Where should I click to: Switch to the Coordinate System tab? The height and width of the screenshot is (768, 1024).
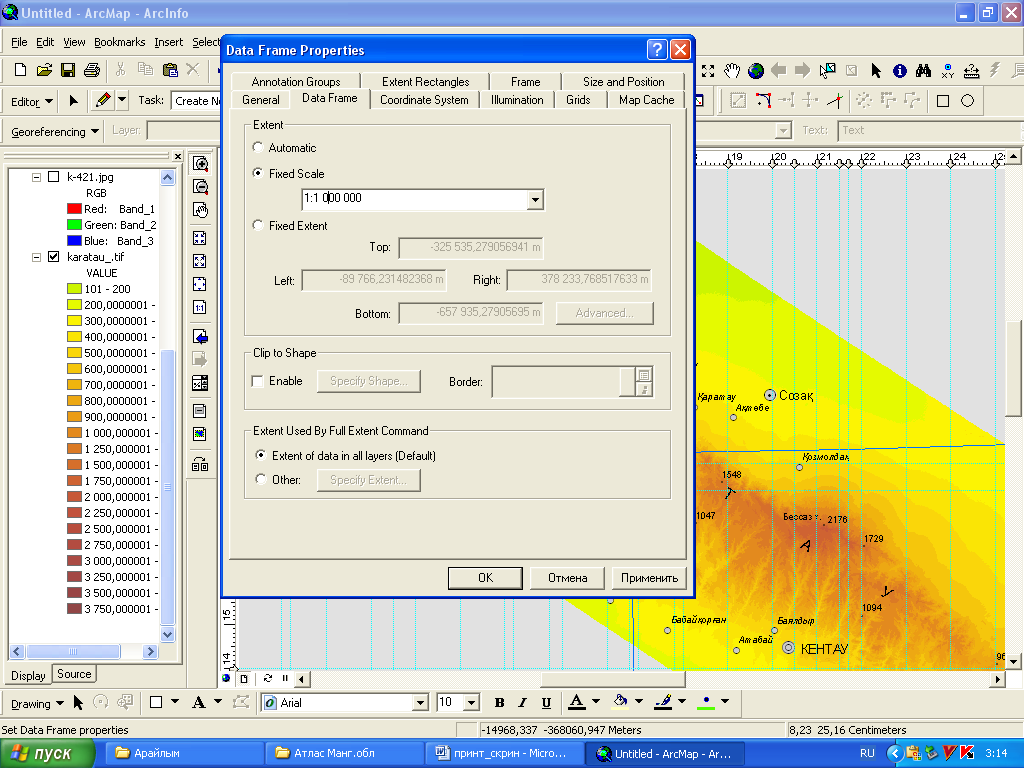point(424,100)
